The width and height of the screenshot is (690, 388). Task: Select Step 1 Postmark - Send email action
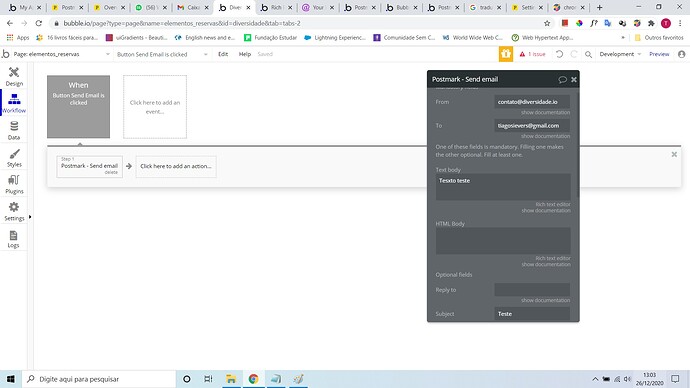click(89, 166)
